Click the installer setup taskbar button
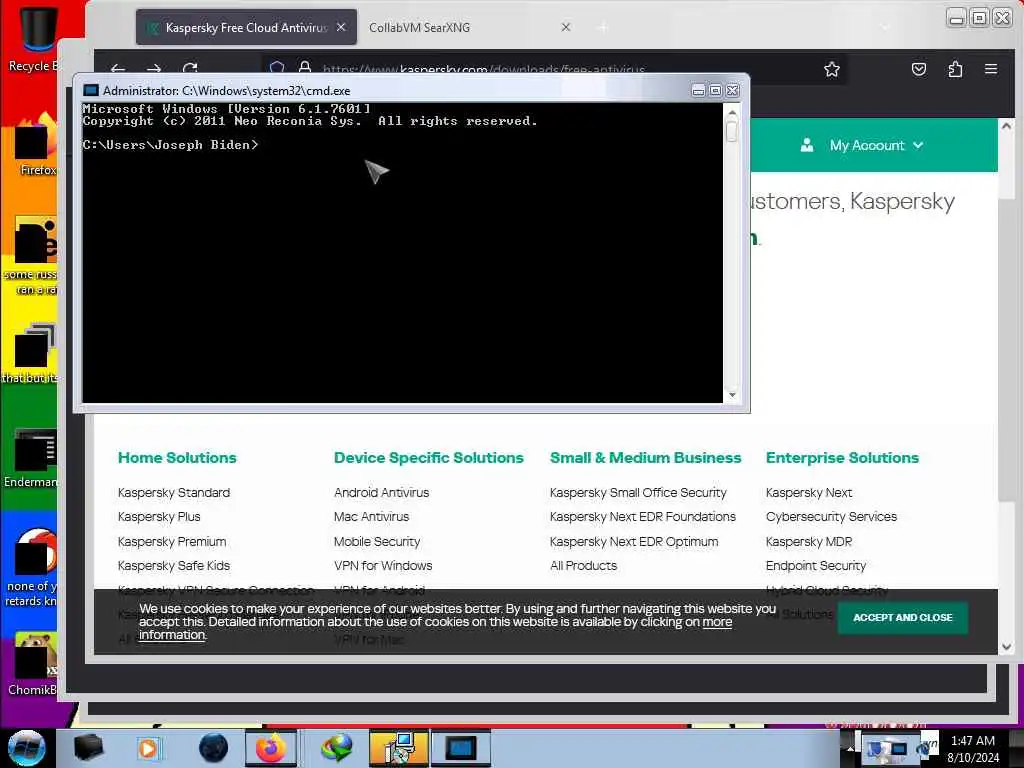 click(x=398, y=748)
